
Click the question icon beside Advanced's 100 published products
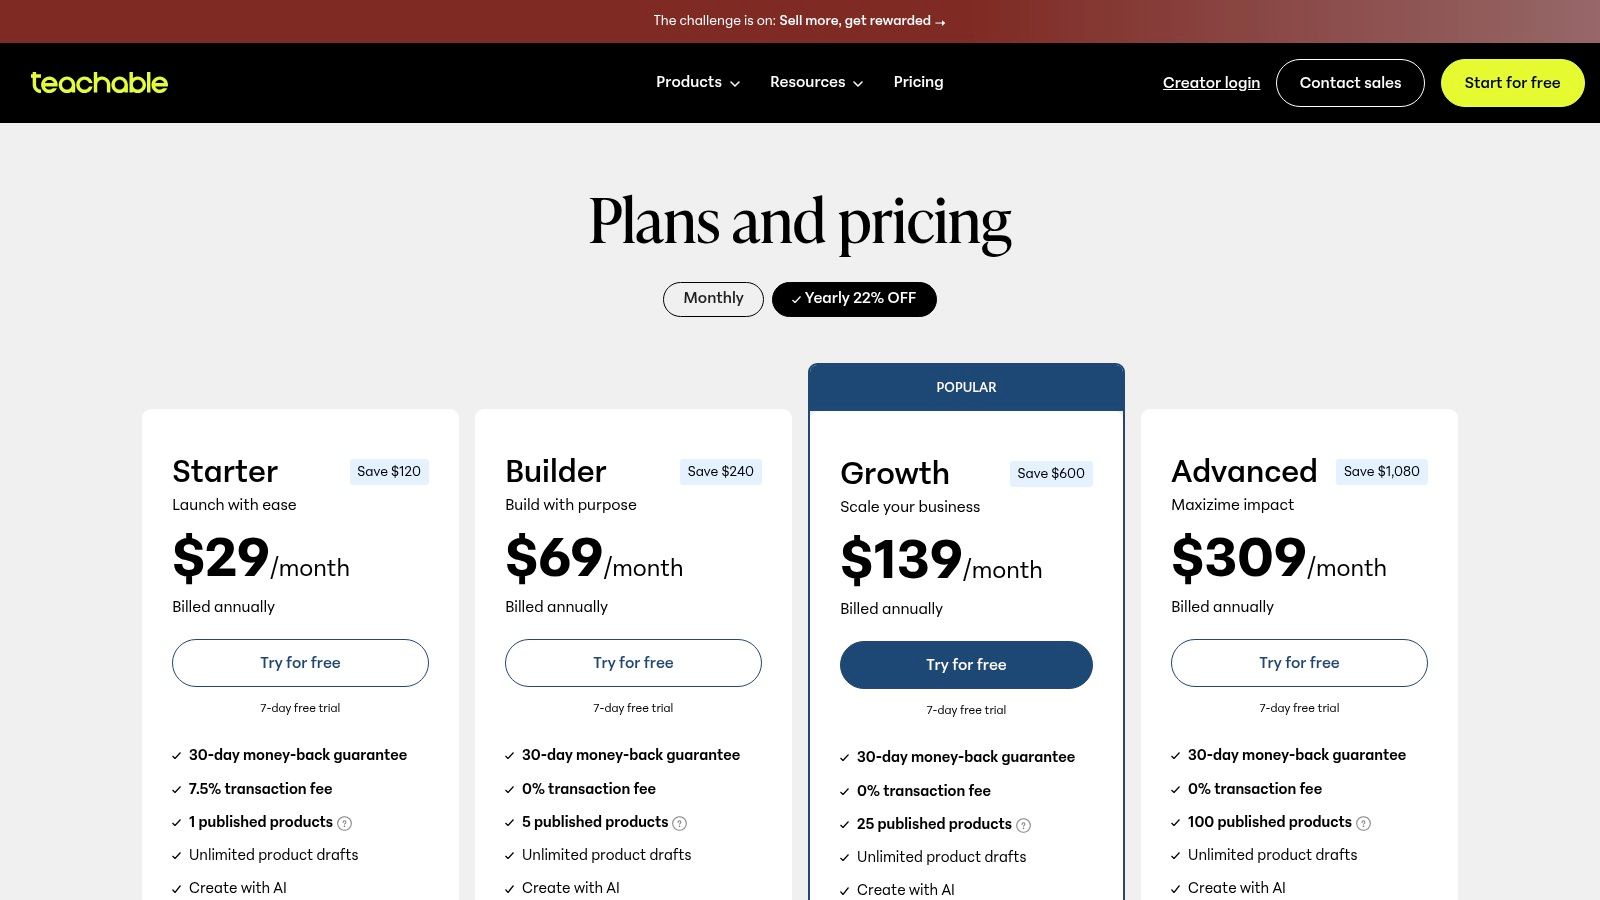tap(1361, 823)
